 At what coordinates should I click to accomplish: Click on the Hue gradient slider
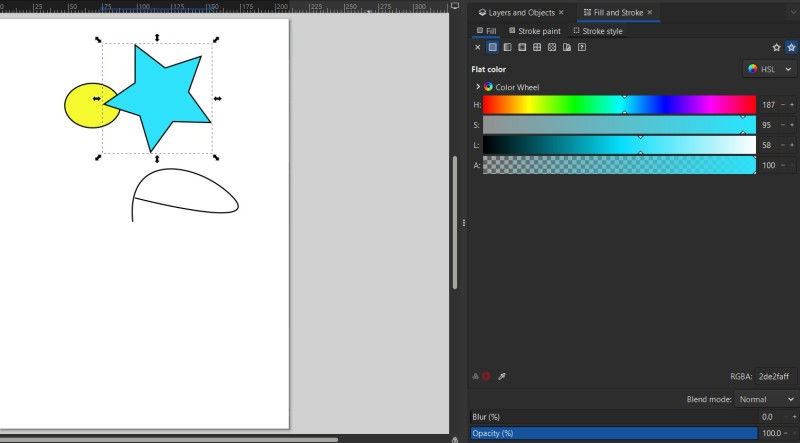[x=619, y=105]
